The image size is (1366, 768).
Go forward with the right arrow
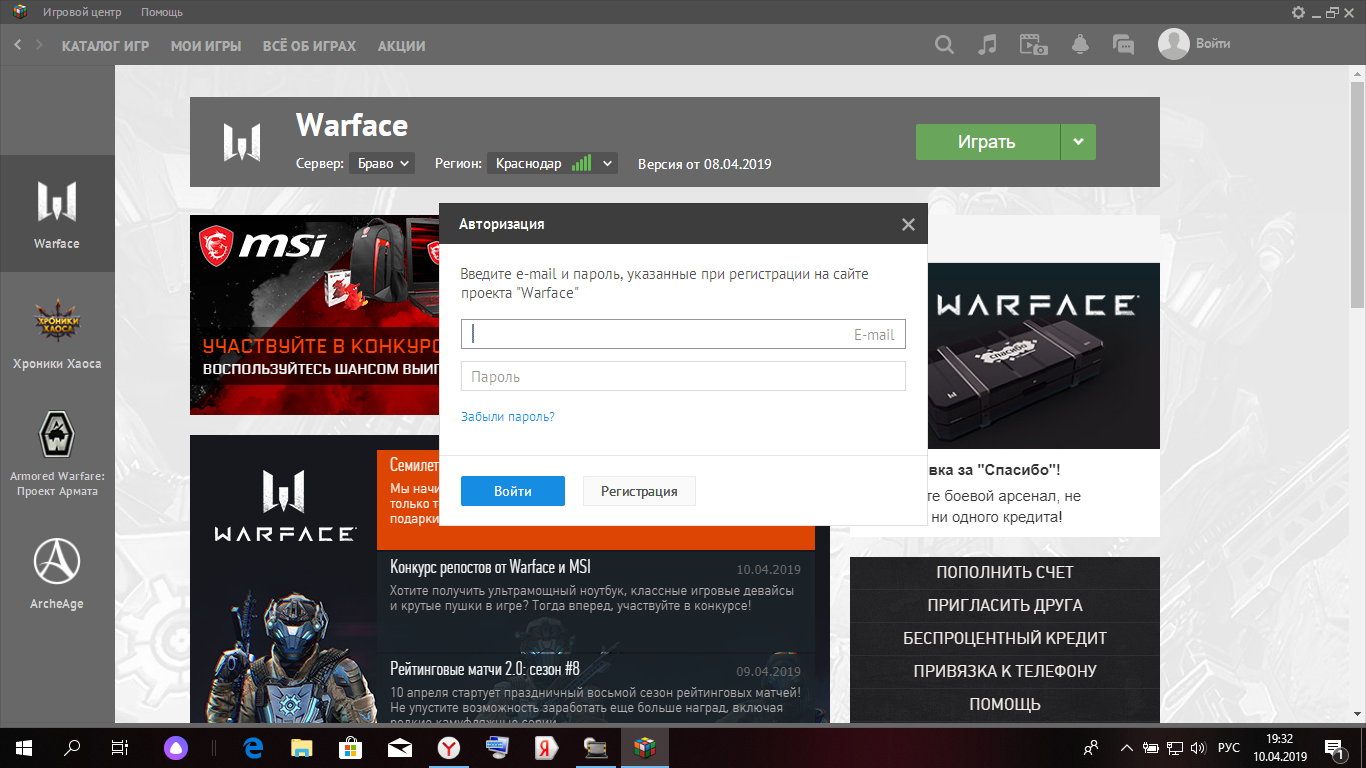(39, 45)
